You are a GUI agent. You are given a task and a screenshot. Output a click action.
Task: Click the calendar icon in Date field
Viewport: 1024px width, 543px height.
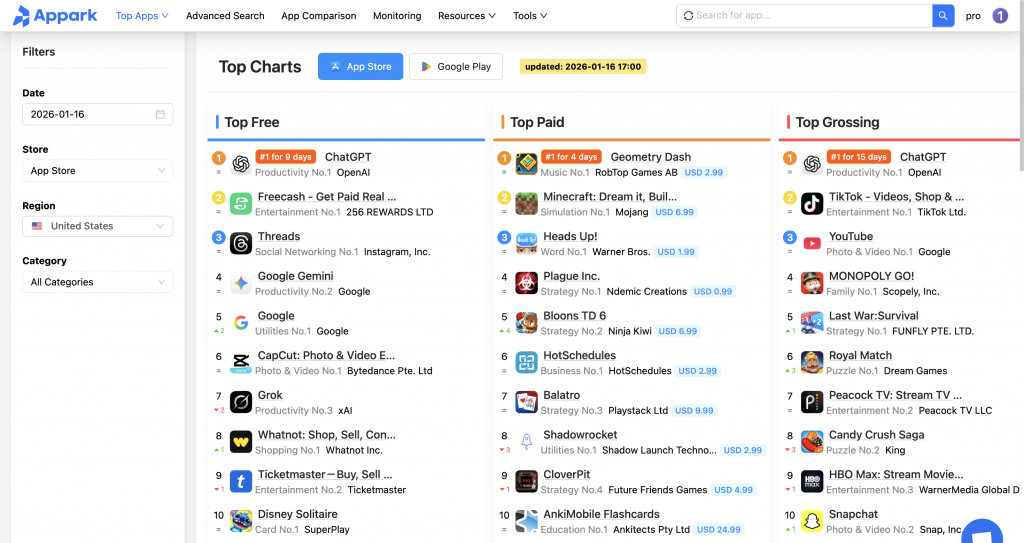pos(160,115)
